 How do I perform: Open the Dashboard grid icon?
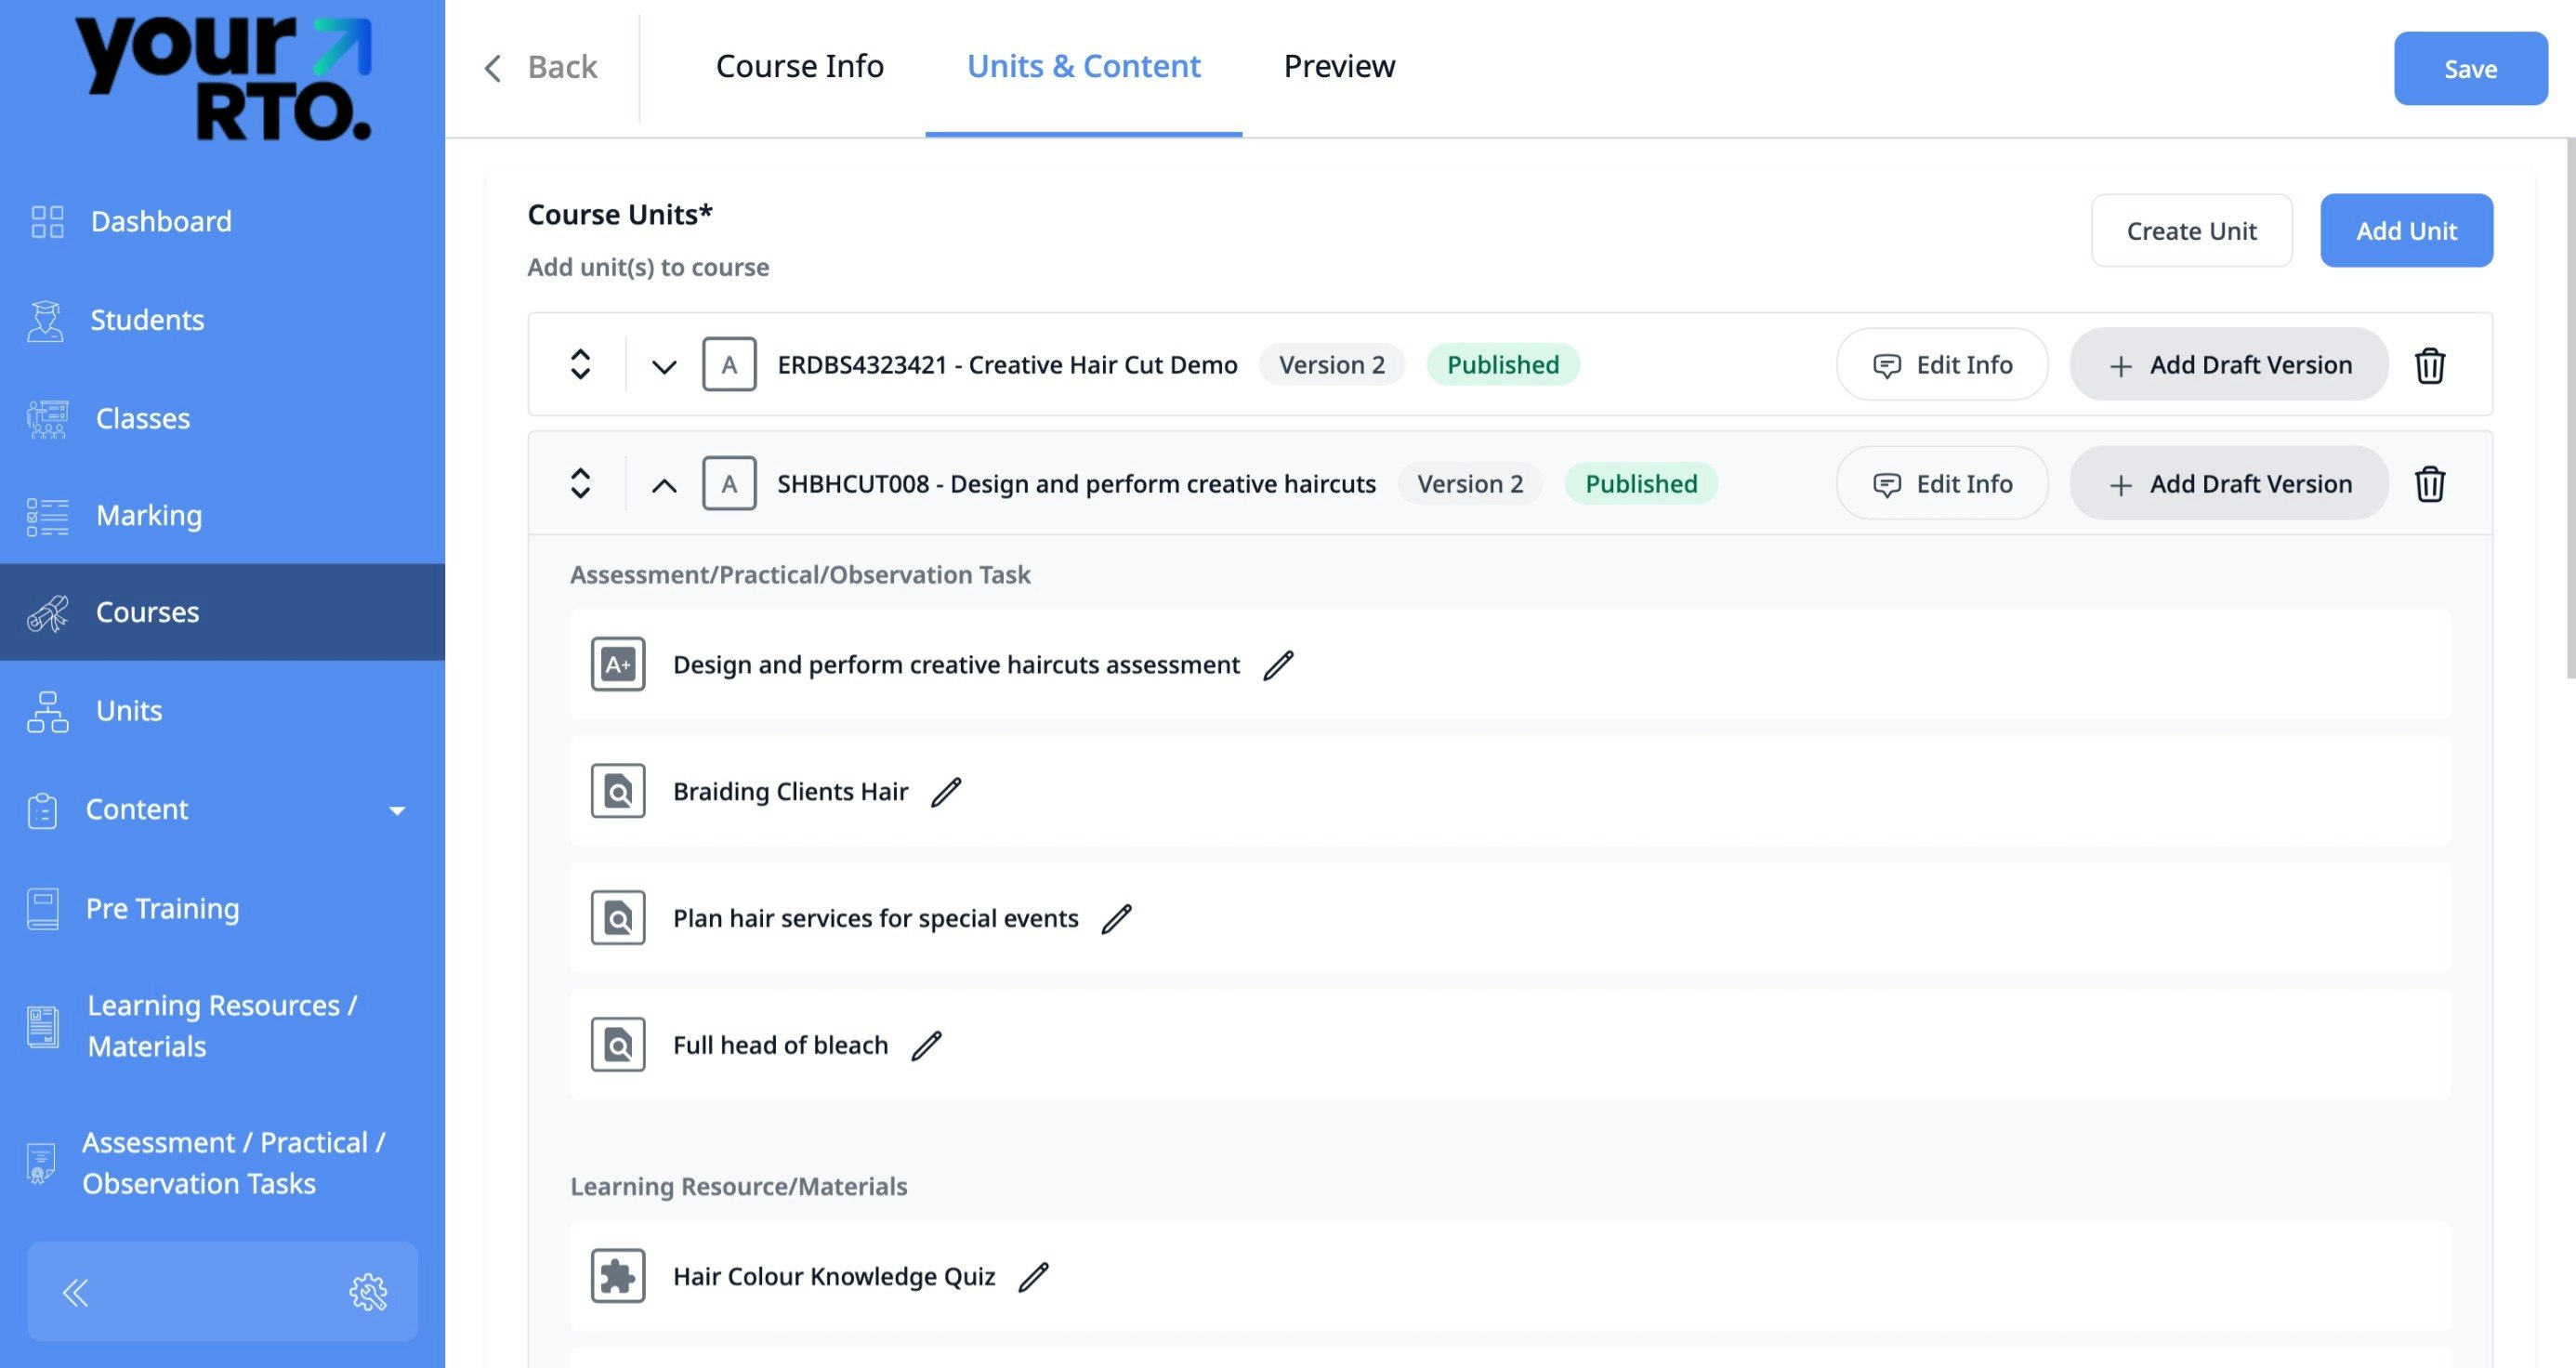47,221
